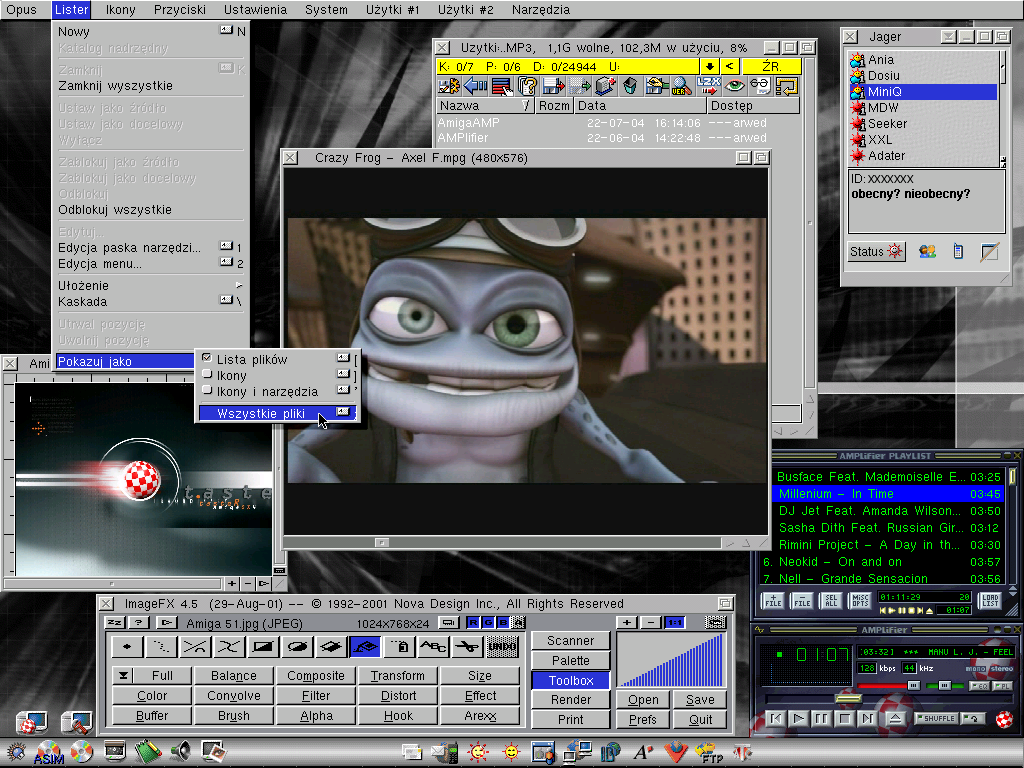This screenshot has height=768, width=1024.
Task: Select the scissors cut tool in ImageFX
Action: 466,647
